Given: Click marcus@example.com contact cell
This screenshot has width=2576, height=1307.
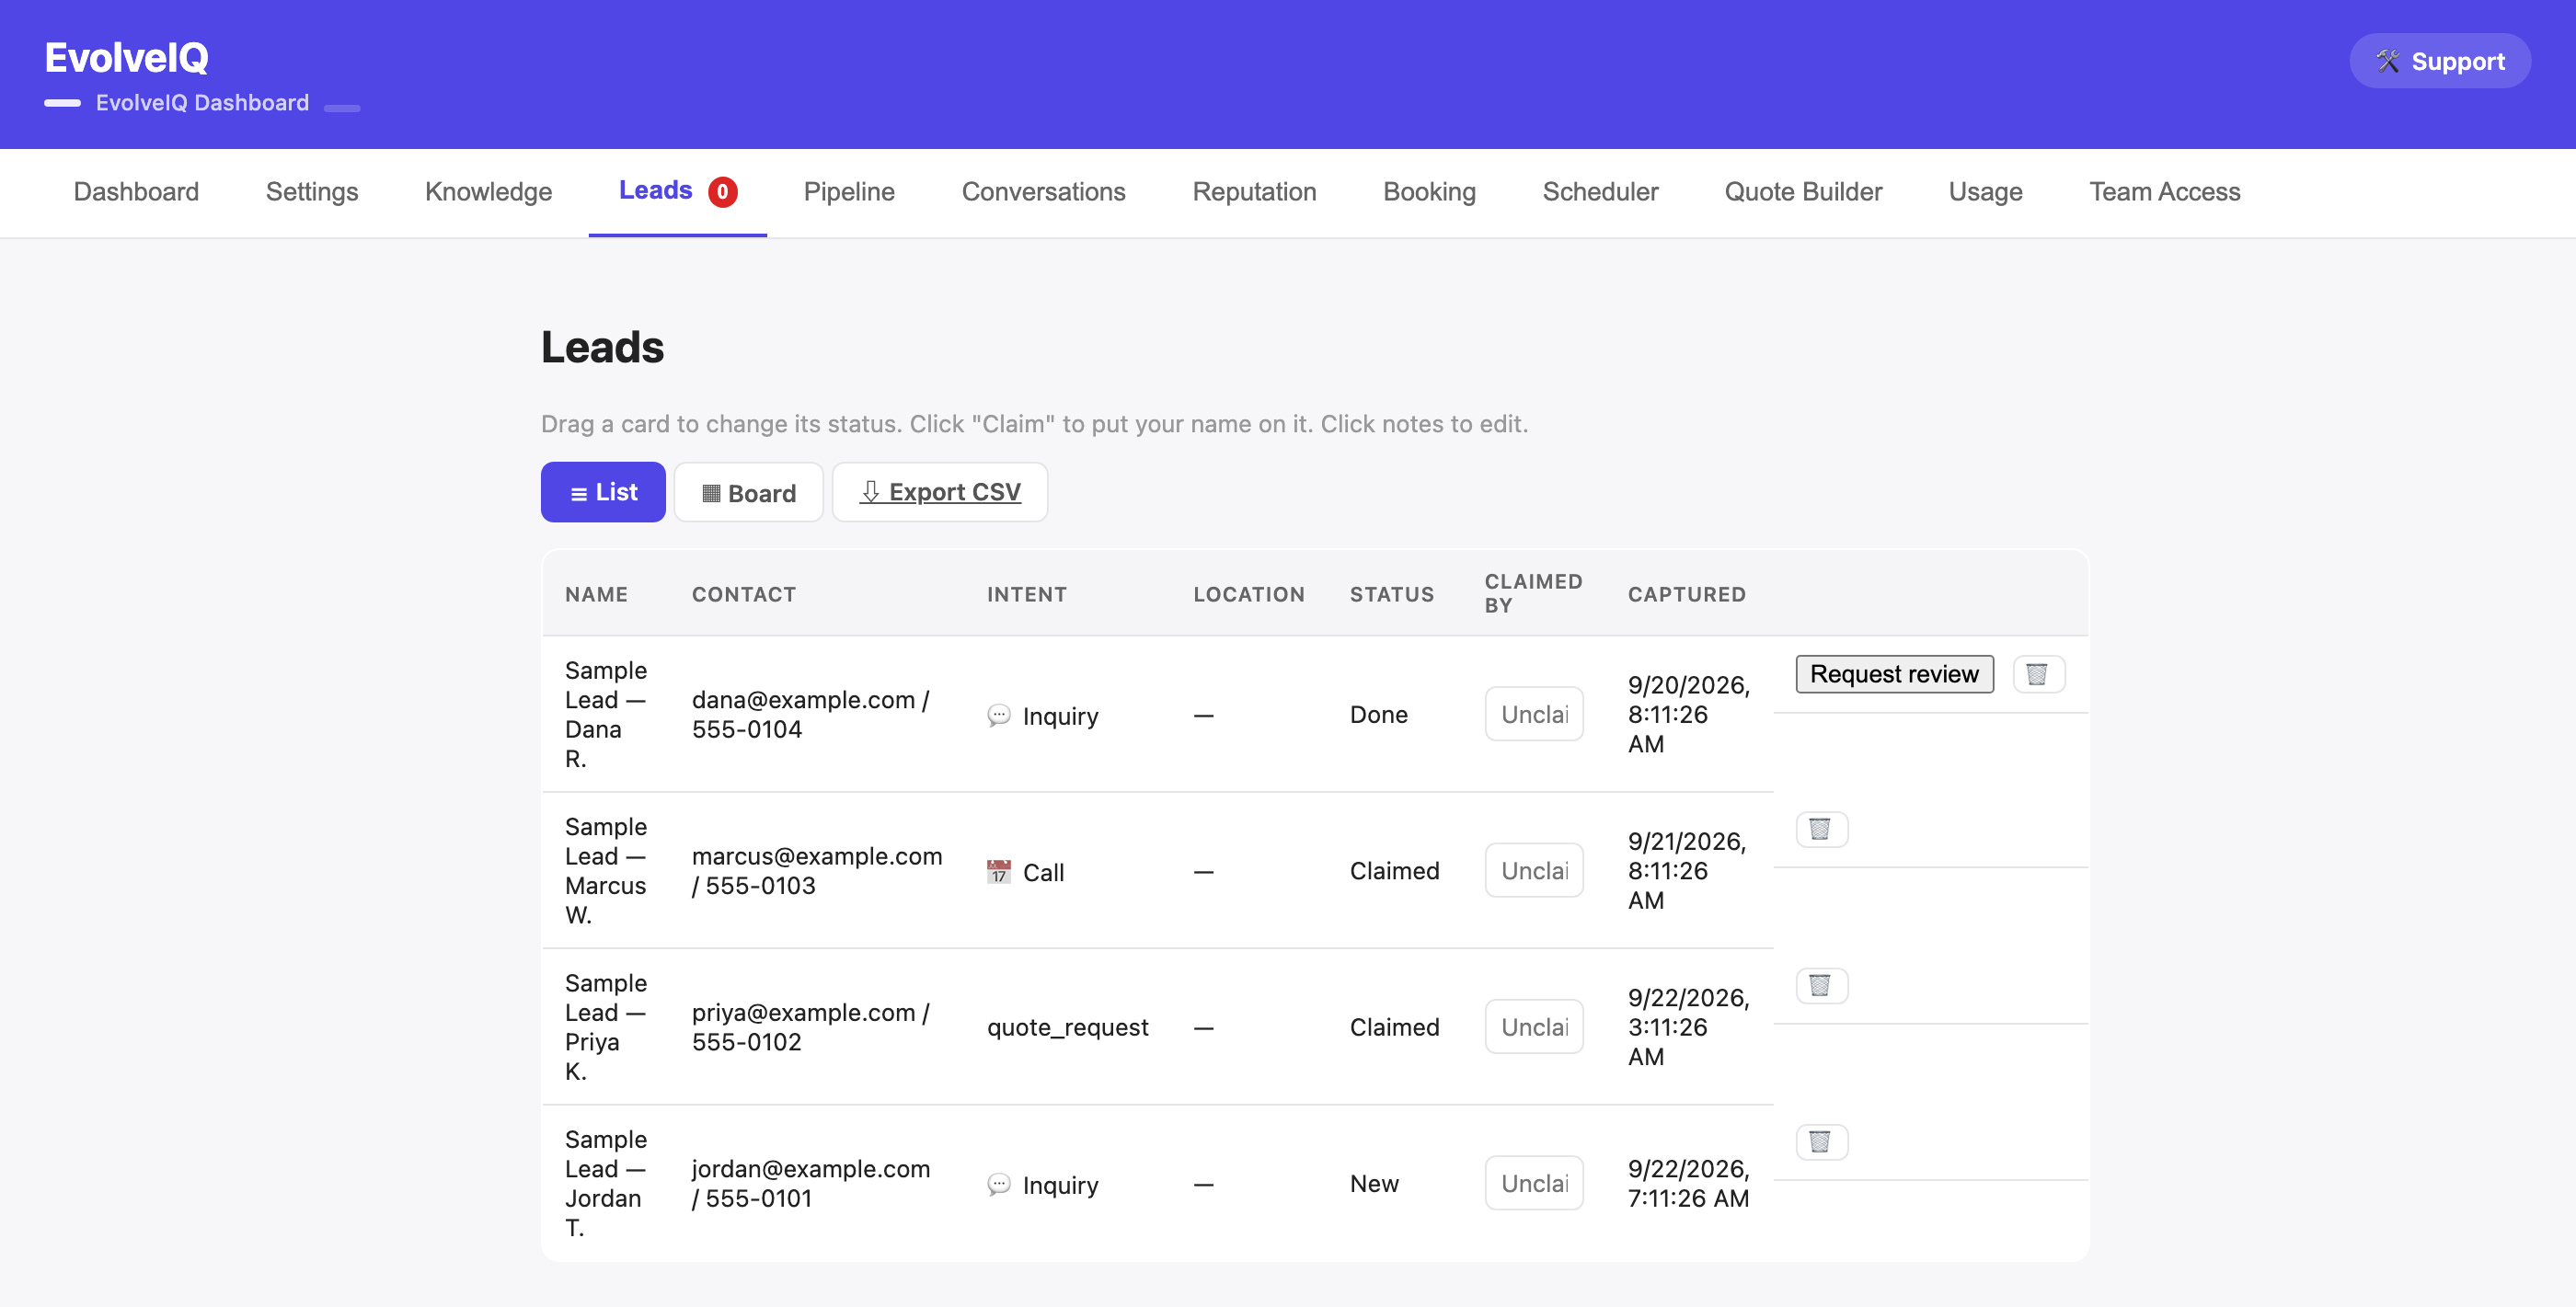Looking at the screenshot, I should [817, 871].
